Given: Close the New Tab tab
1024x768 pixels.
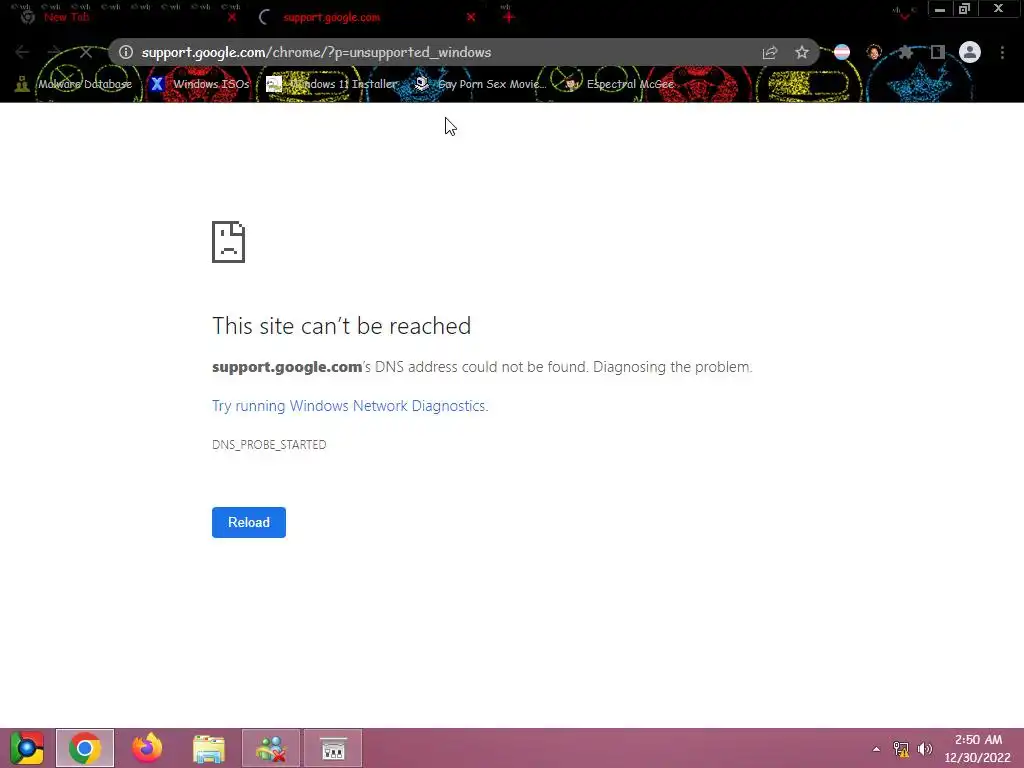Looking at the screenshot, I should pos(232,18).
